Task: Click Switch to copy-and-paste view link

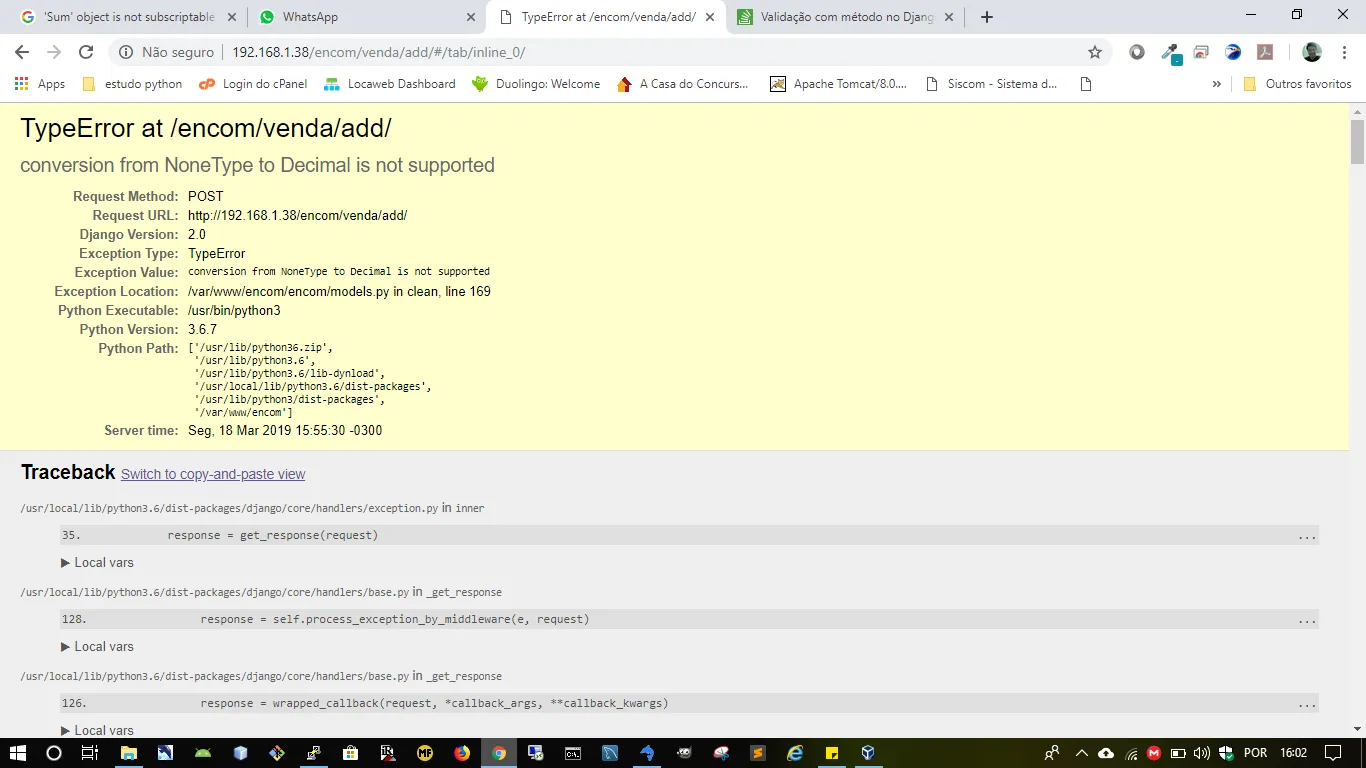Action: pyautogui.click(x=213, y=474)
